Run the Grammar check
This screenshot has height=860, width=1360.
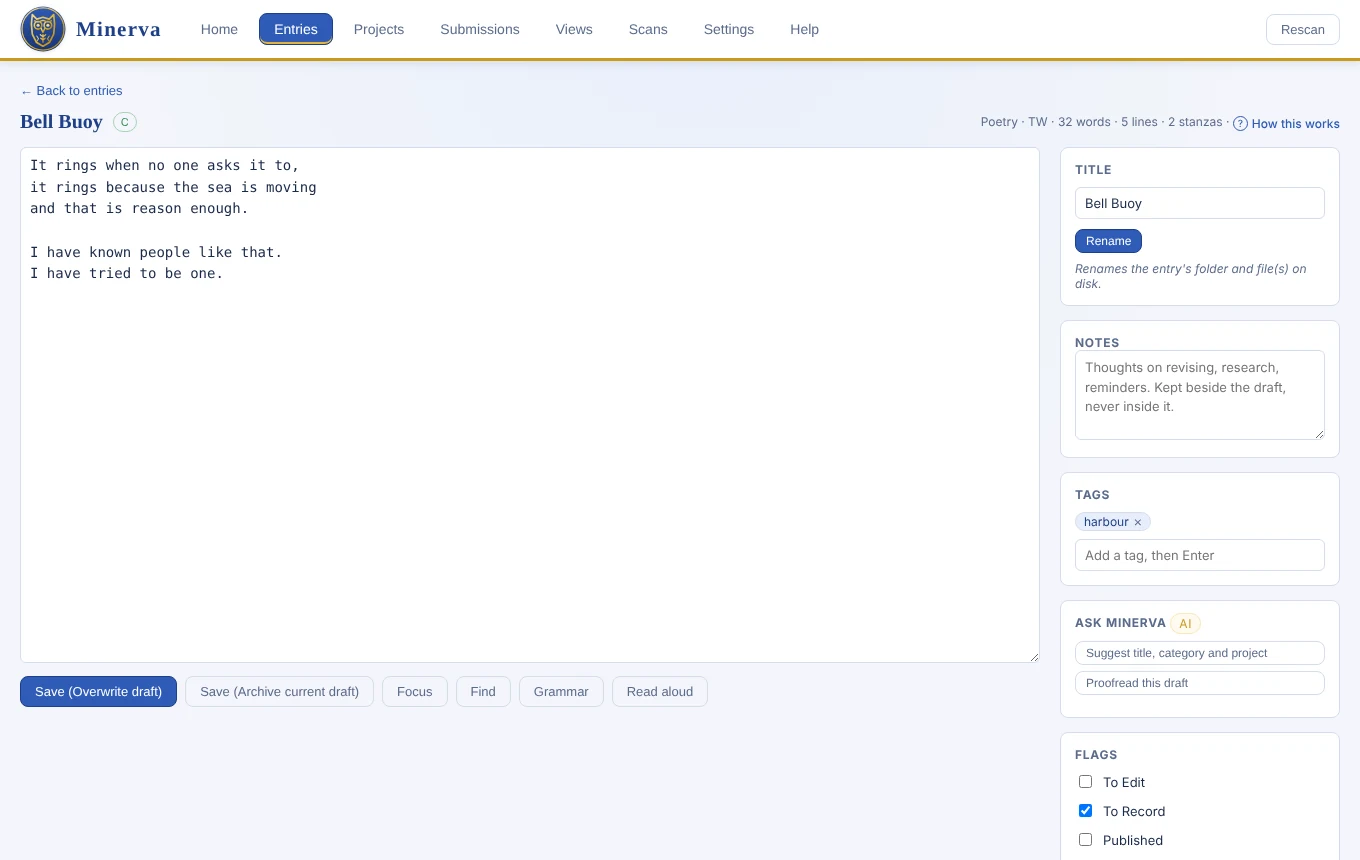pos(561,691)
